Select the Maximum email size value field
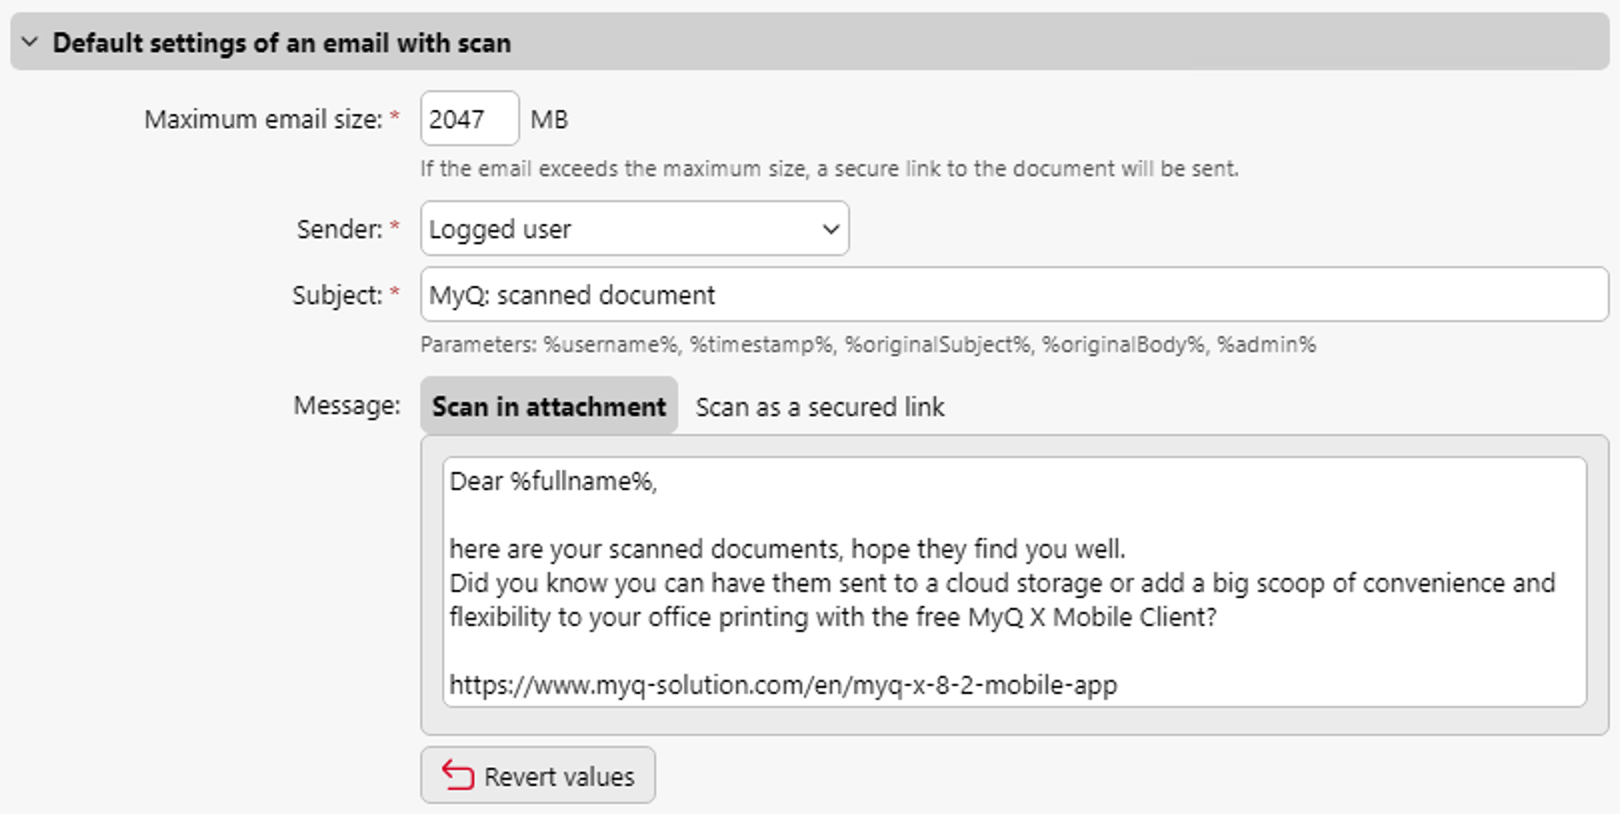 [468, 118]
